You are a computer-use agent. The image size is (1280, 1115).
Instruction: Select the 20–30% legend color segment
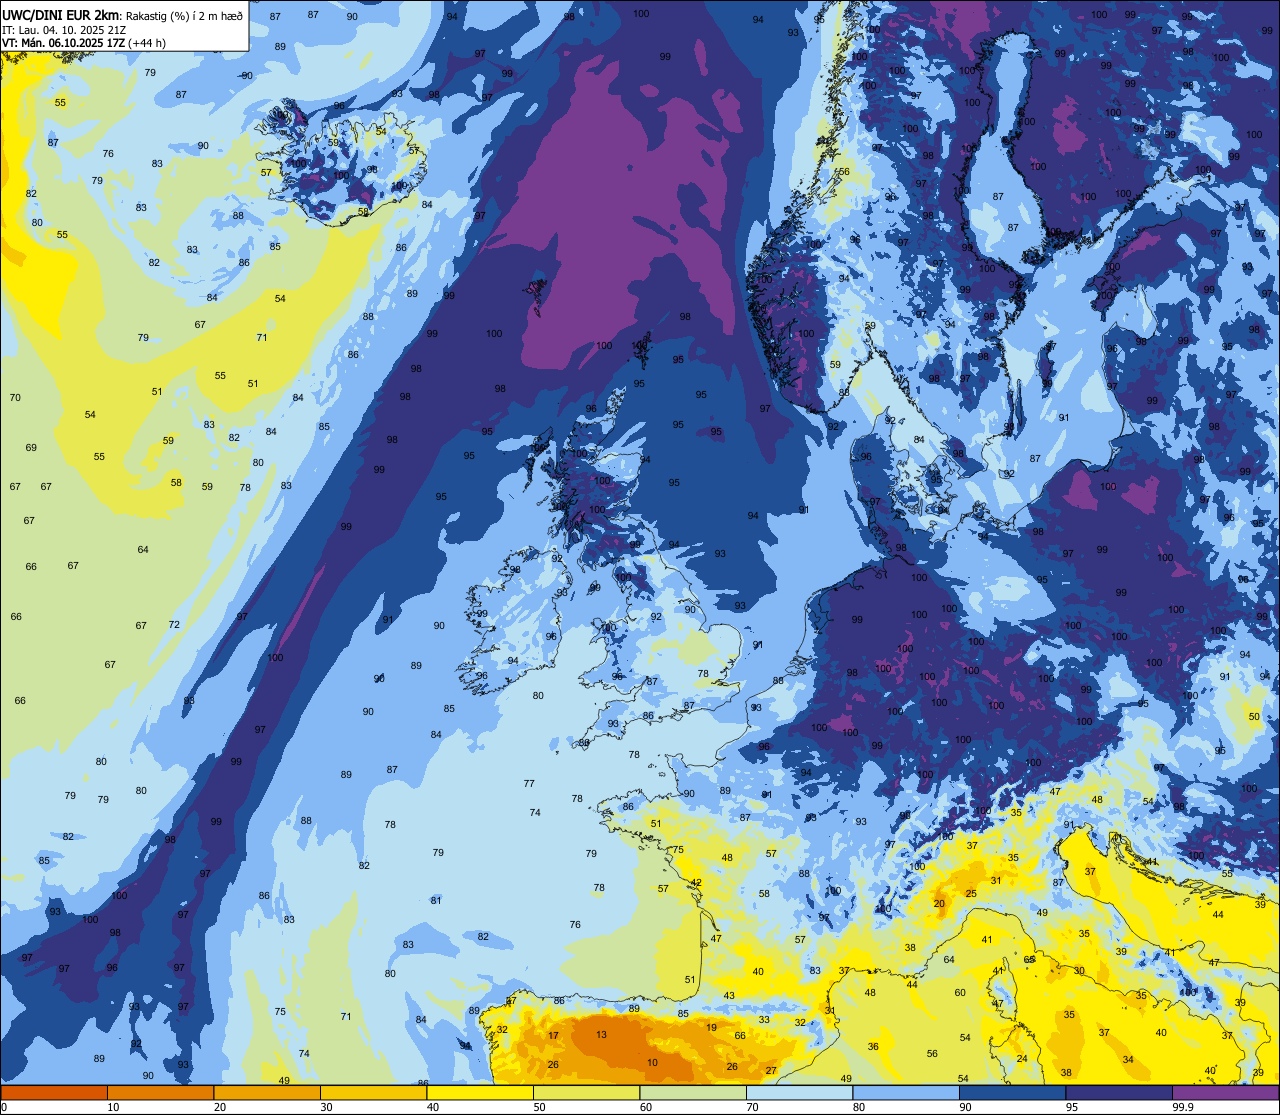coord(267,1092)
